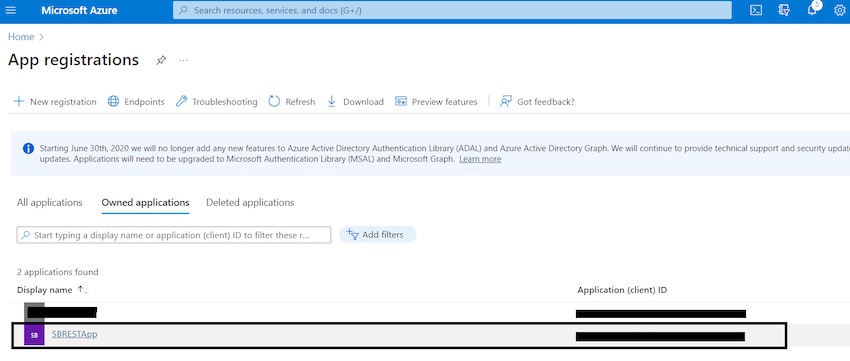The height and width of the screenshot is (361, 850).
Task: Open the portal settings gear
Action: pyautogui.click(x=839, y=10)
